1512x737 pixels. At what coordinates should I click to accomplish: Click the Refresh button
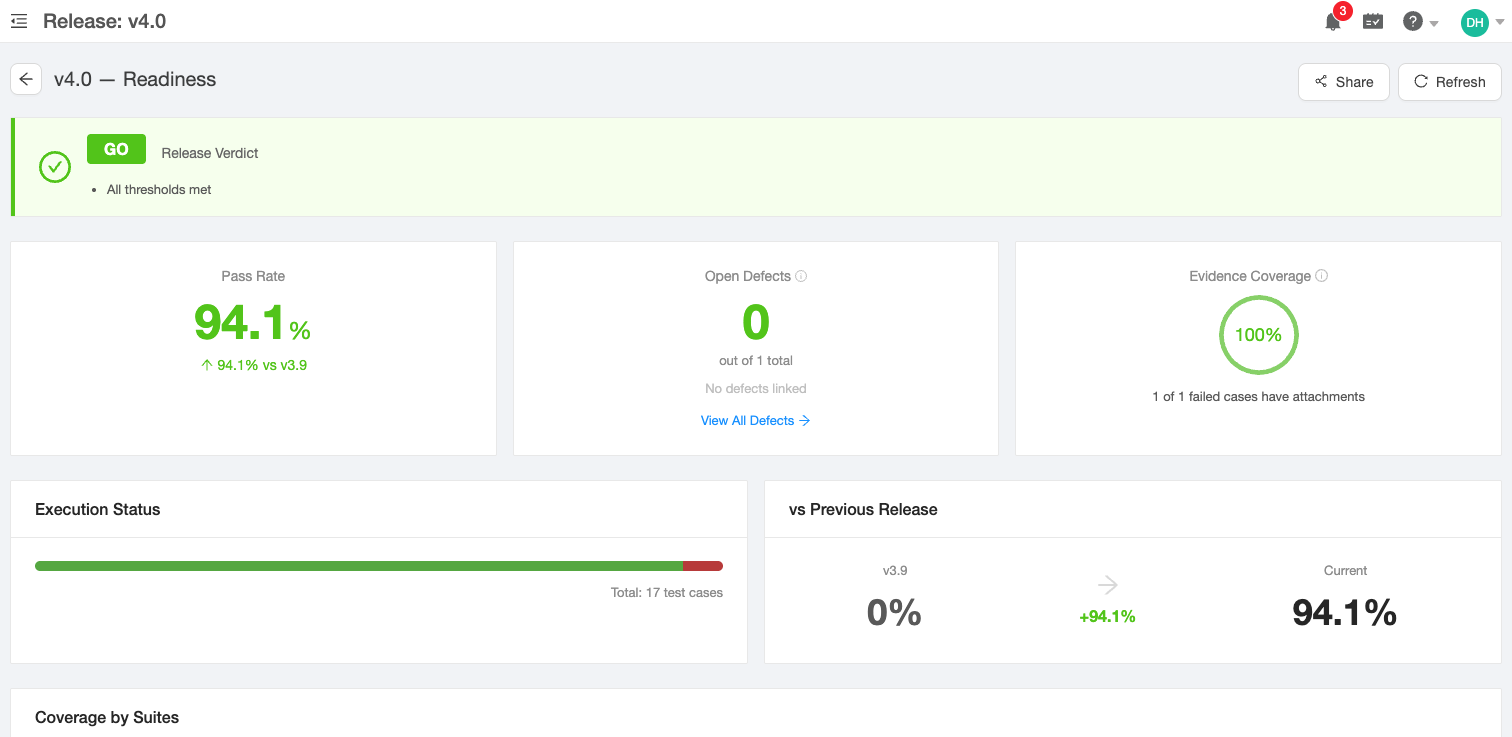pos(1449,81)
